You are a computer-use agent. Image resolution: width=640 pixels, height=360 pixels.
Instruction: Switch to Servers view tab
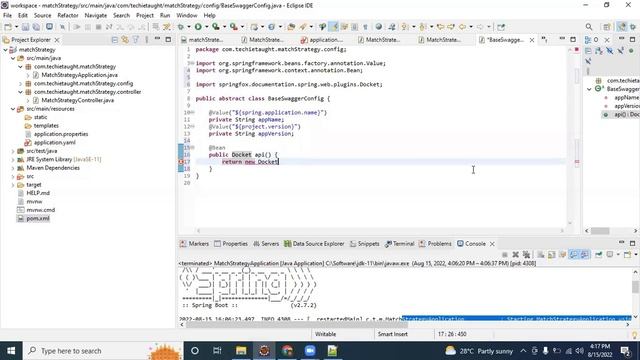(x=266, y=244)
